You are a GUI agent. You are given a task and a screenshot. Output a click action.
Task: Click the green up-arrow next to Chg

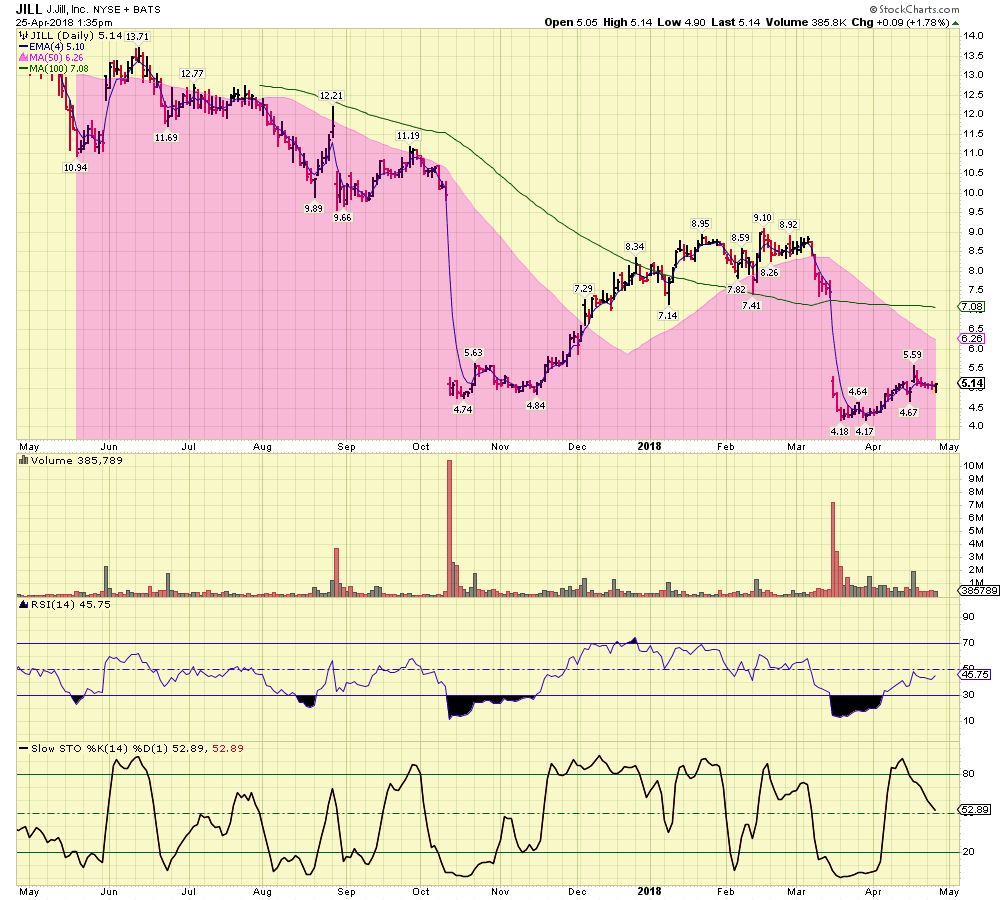(956, 22)
